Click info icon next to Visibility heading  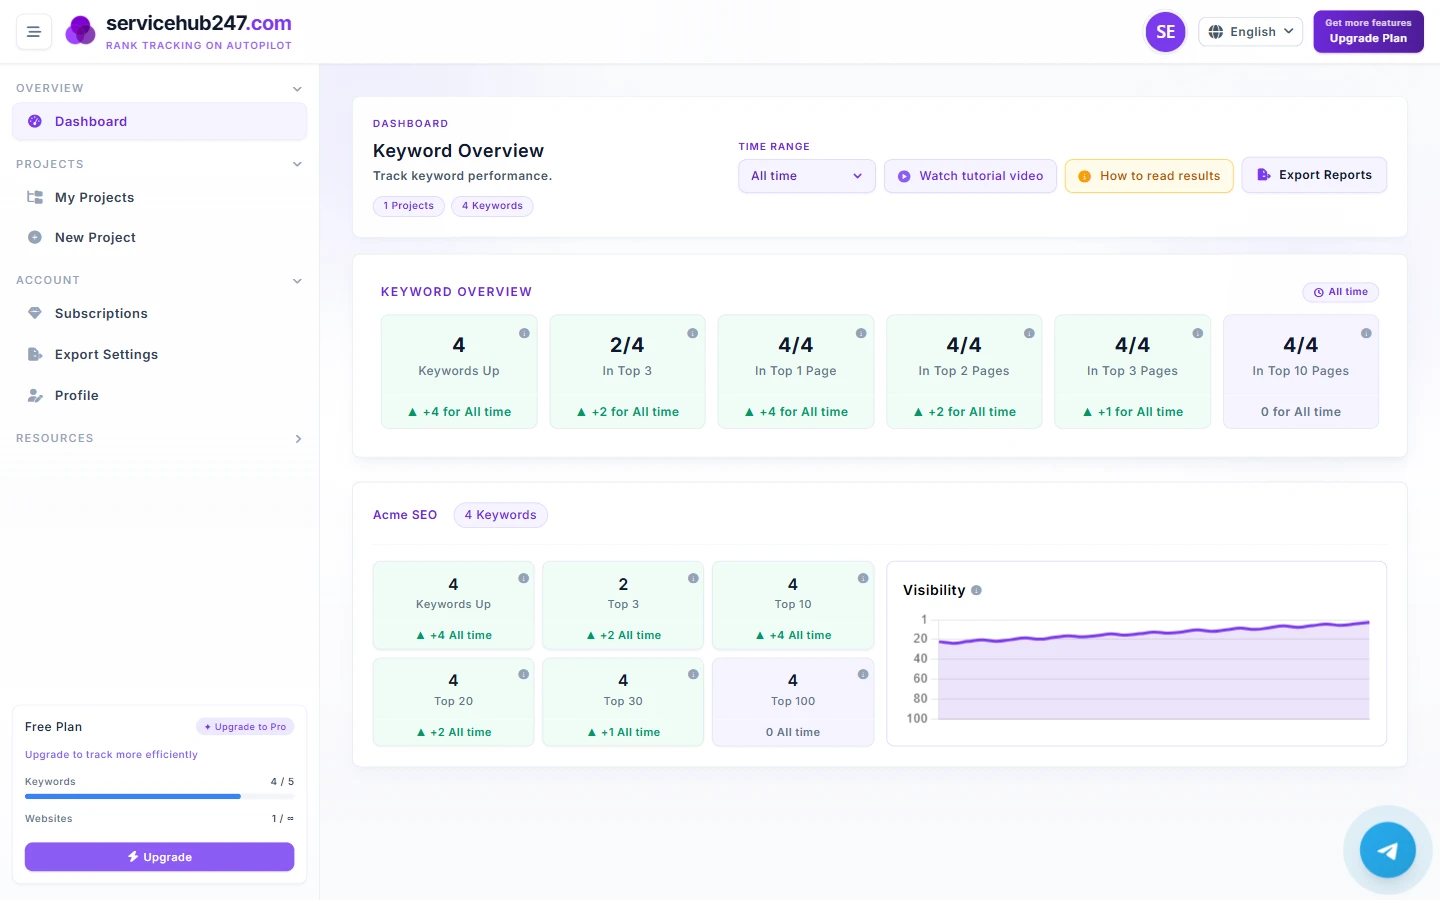click(x=976, y=590)
